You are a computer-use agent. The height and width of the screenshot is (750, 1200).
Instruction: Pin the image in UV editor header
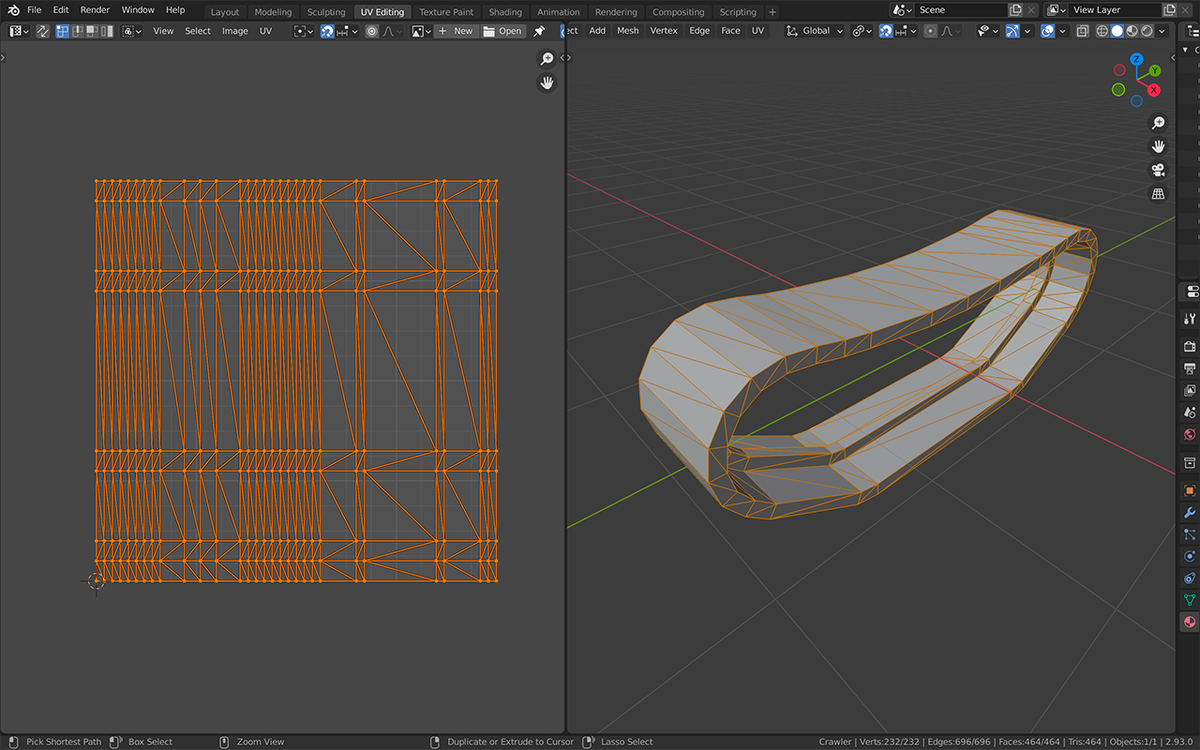539,31
